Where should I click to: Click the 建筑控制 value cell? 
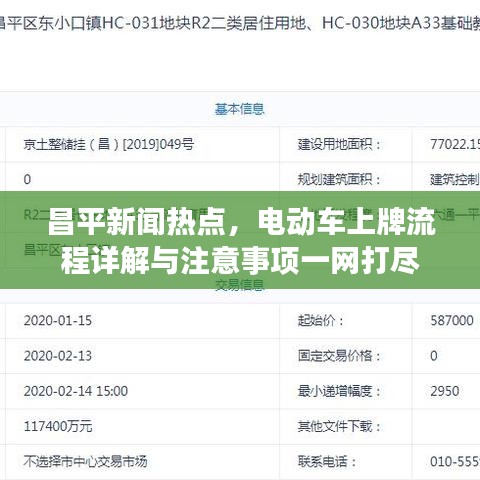click(455, 179)
